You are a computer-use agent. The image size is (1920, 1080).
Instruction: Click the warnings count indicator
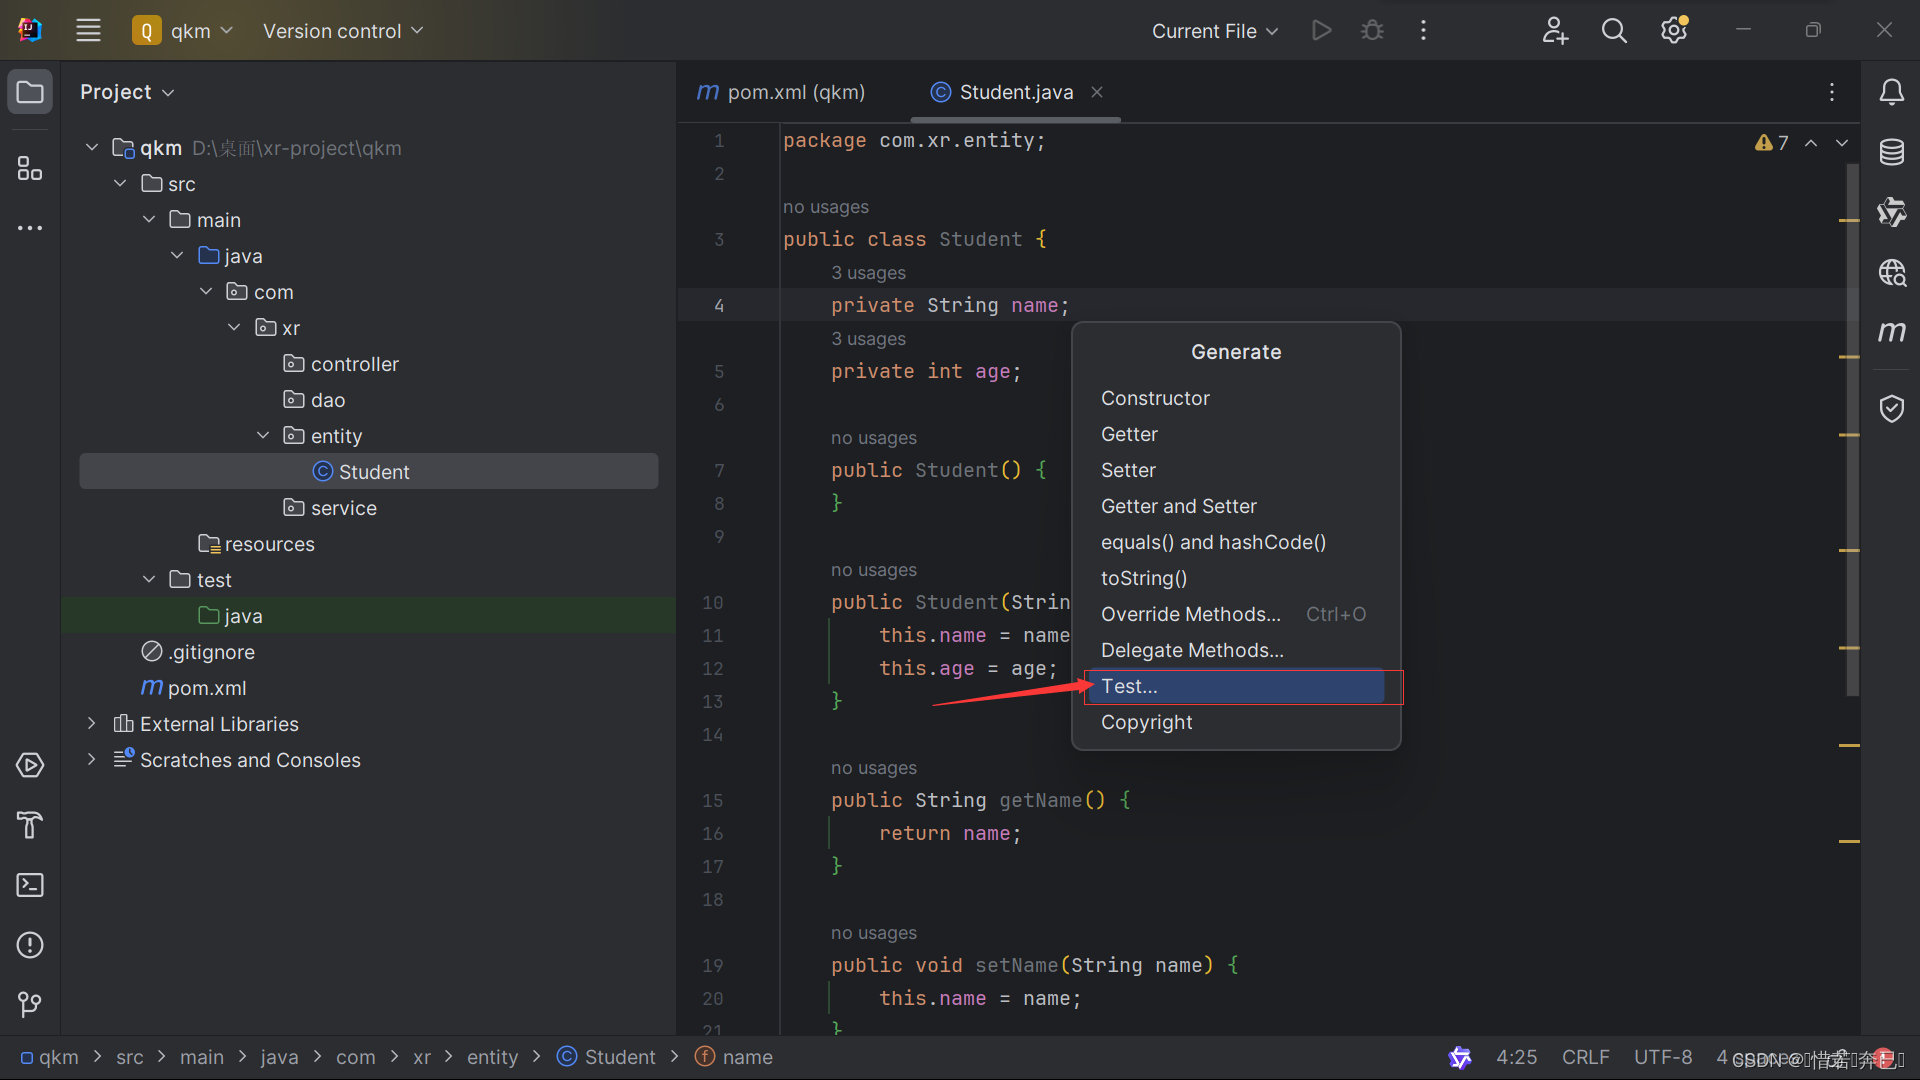tap(1771, 143)
